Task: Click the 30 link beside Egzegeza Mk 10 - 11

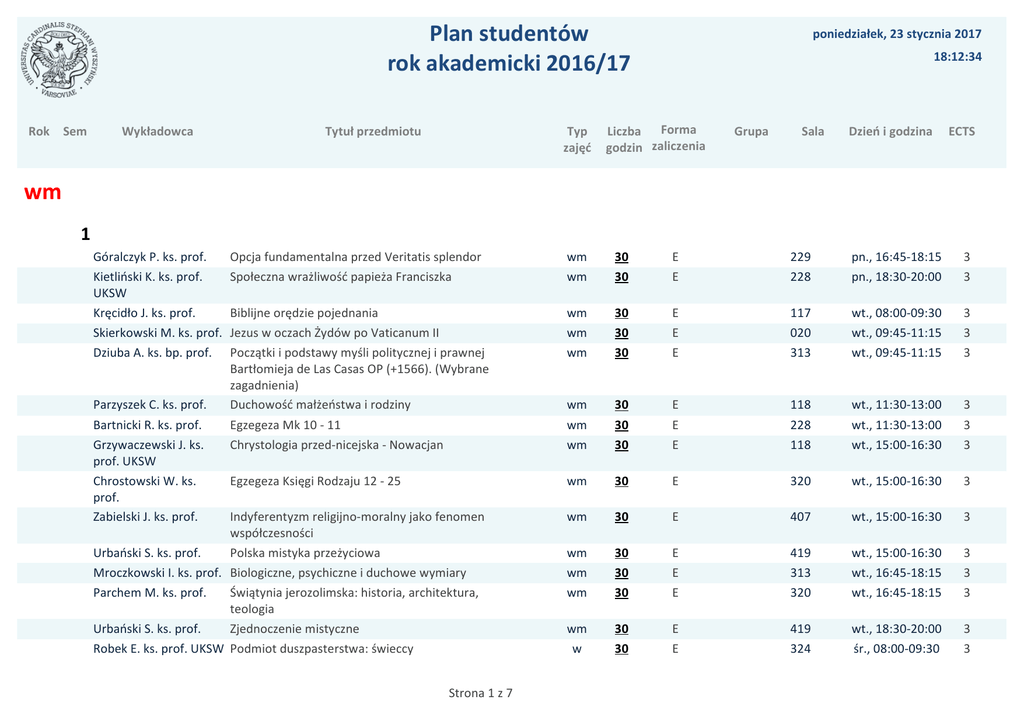Action: pos(621,425)
